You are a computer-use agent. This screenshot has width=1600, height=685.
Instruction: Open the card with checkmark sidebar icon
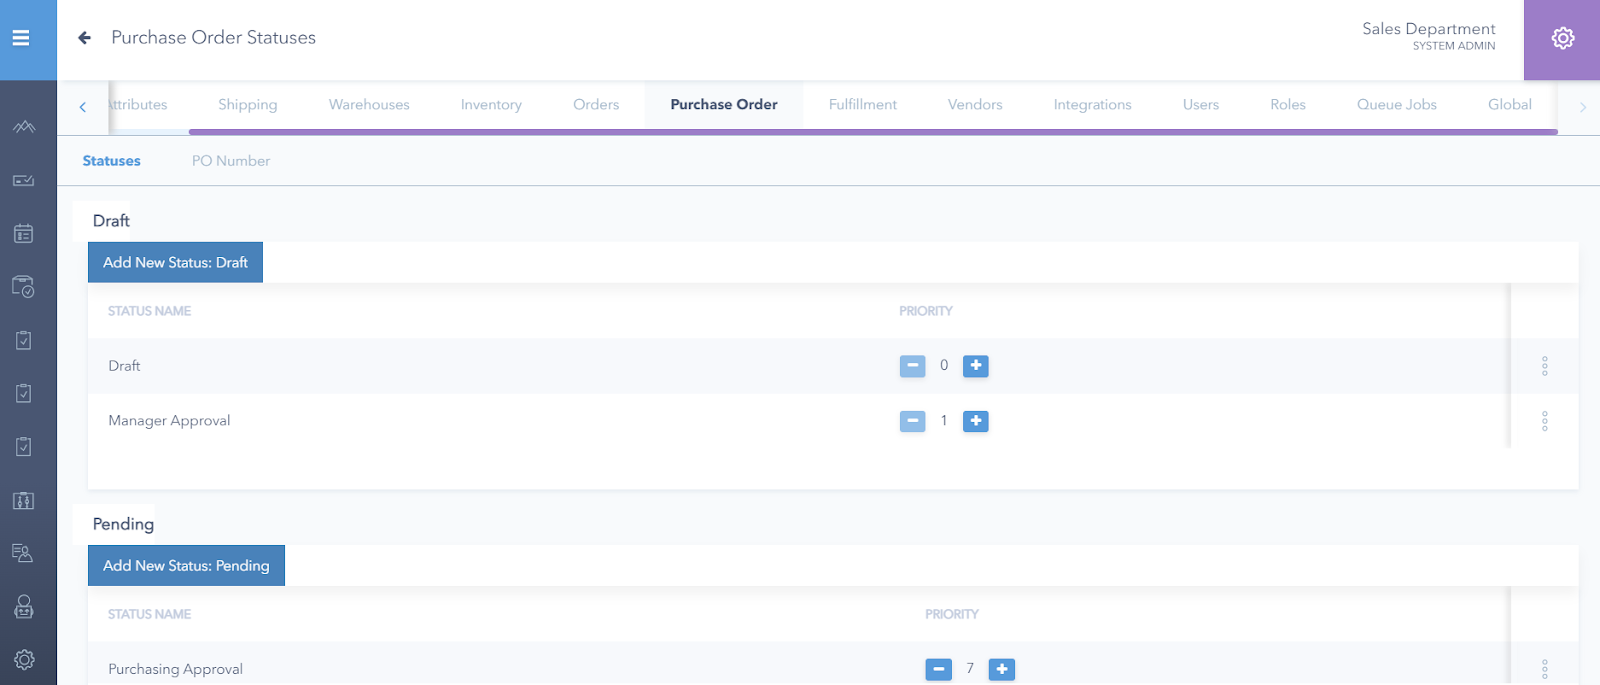coord(24,181)
